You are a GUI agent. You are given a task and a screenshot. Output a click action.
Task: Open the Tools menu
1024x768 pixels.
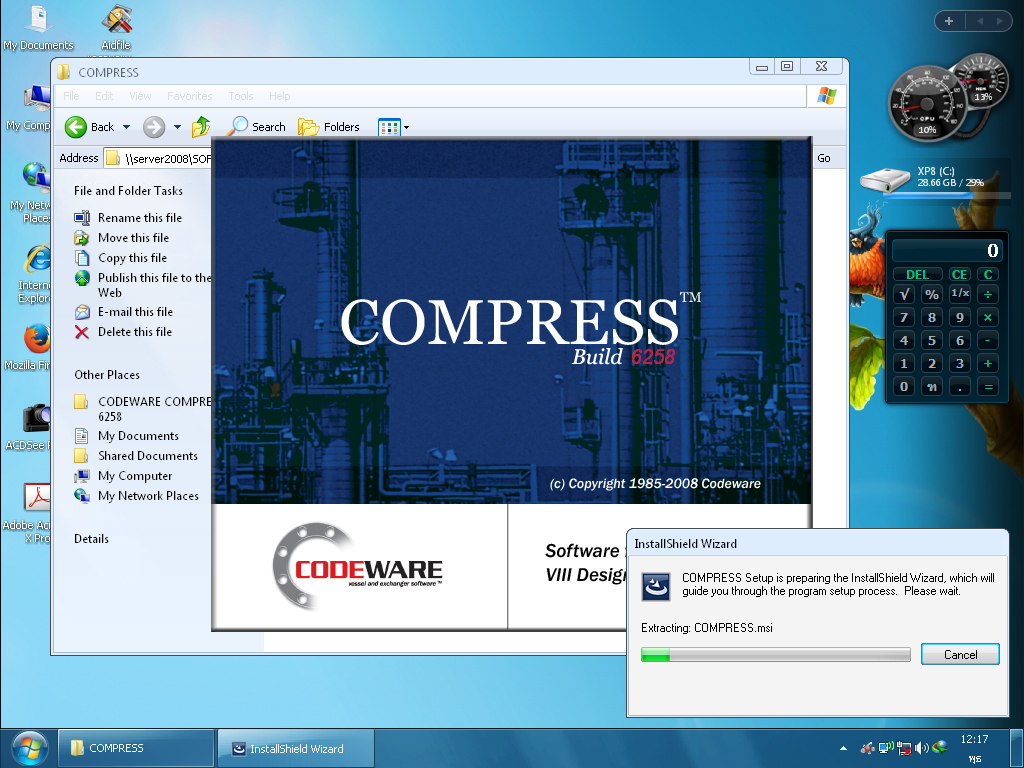point(240,96)
